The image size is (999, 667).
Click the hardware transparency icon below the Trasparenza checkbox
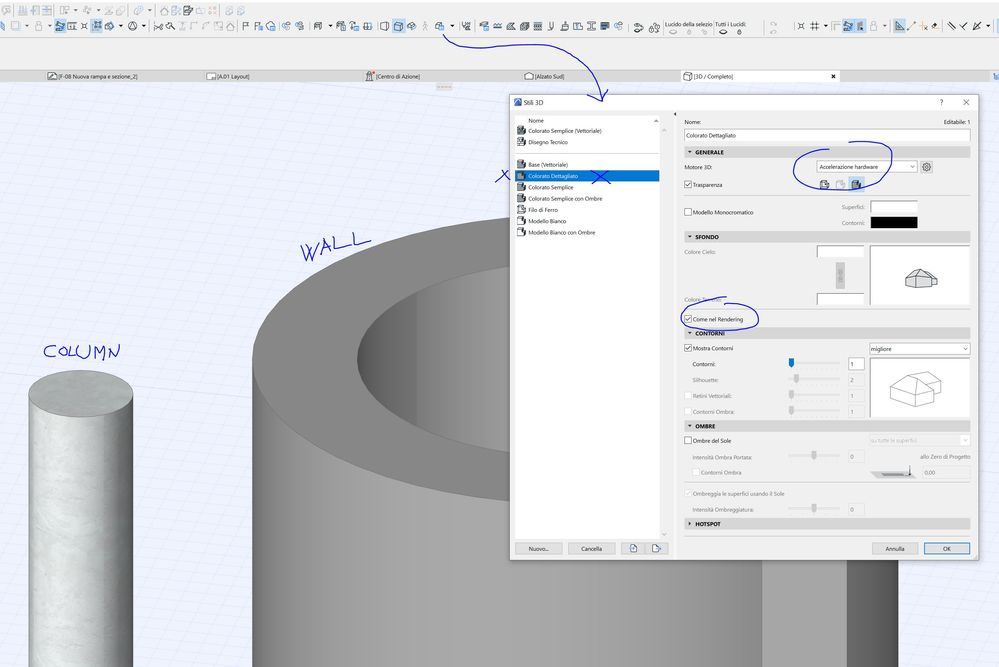(855, 184)
